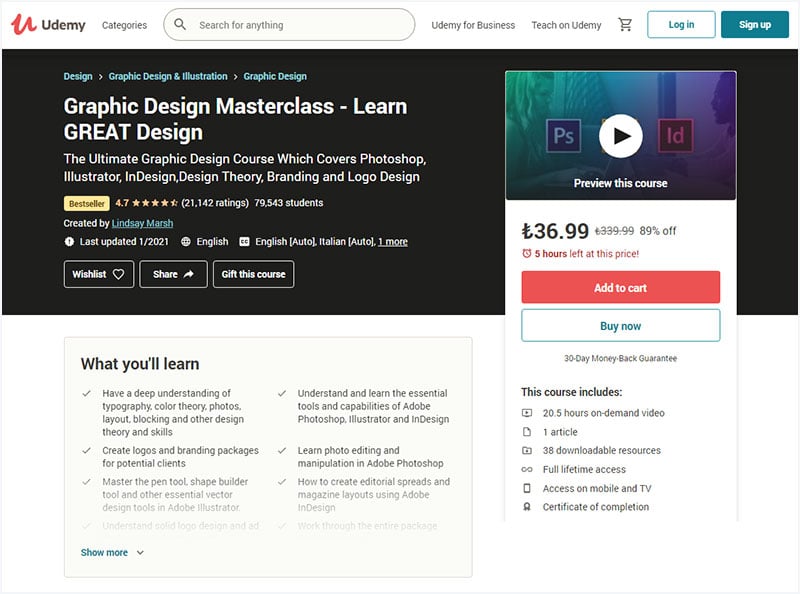The height and width of the screenshot is (594, 800).
Task: Click Add to cart
Action: tap(620, 287)
